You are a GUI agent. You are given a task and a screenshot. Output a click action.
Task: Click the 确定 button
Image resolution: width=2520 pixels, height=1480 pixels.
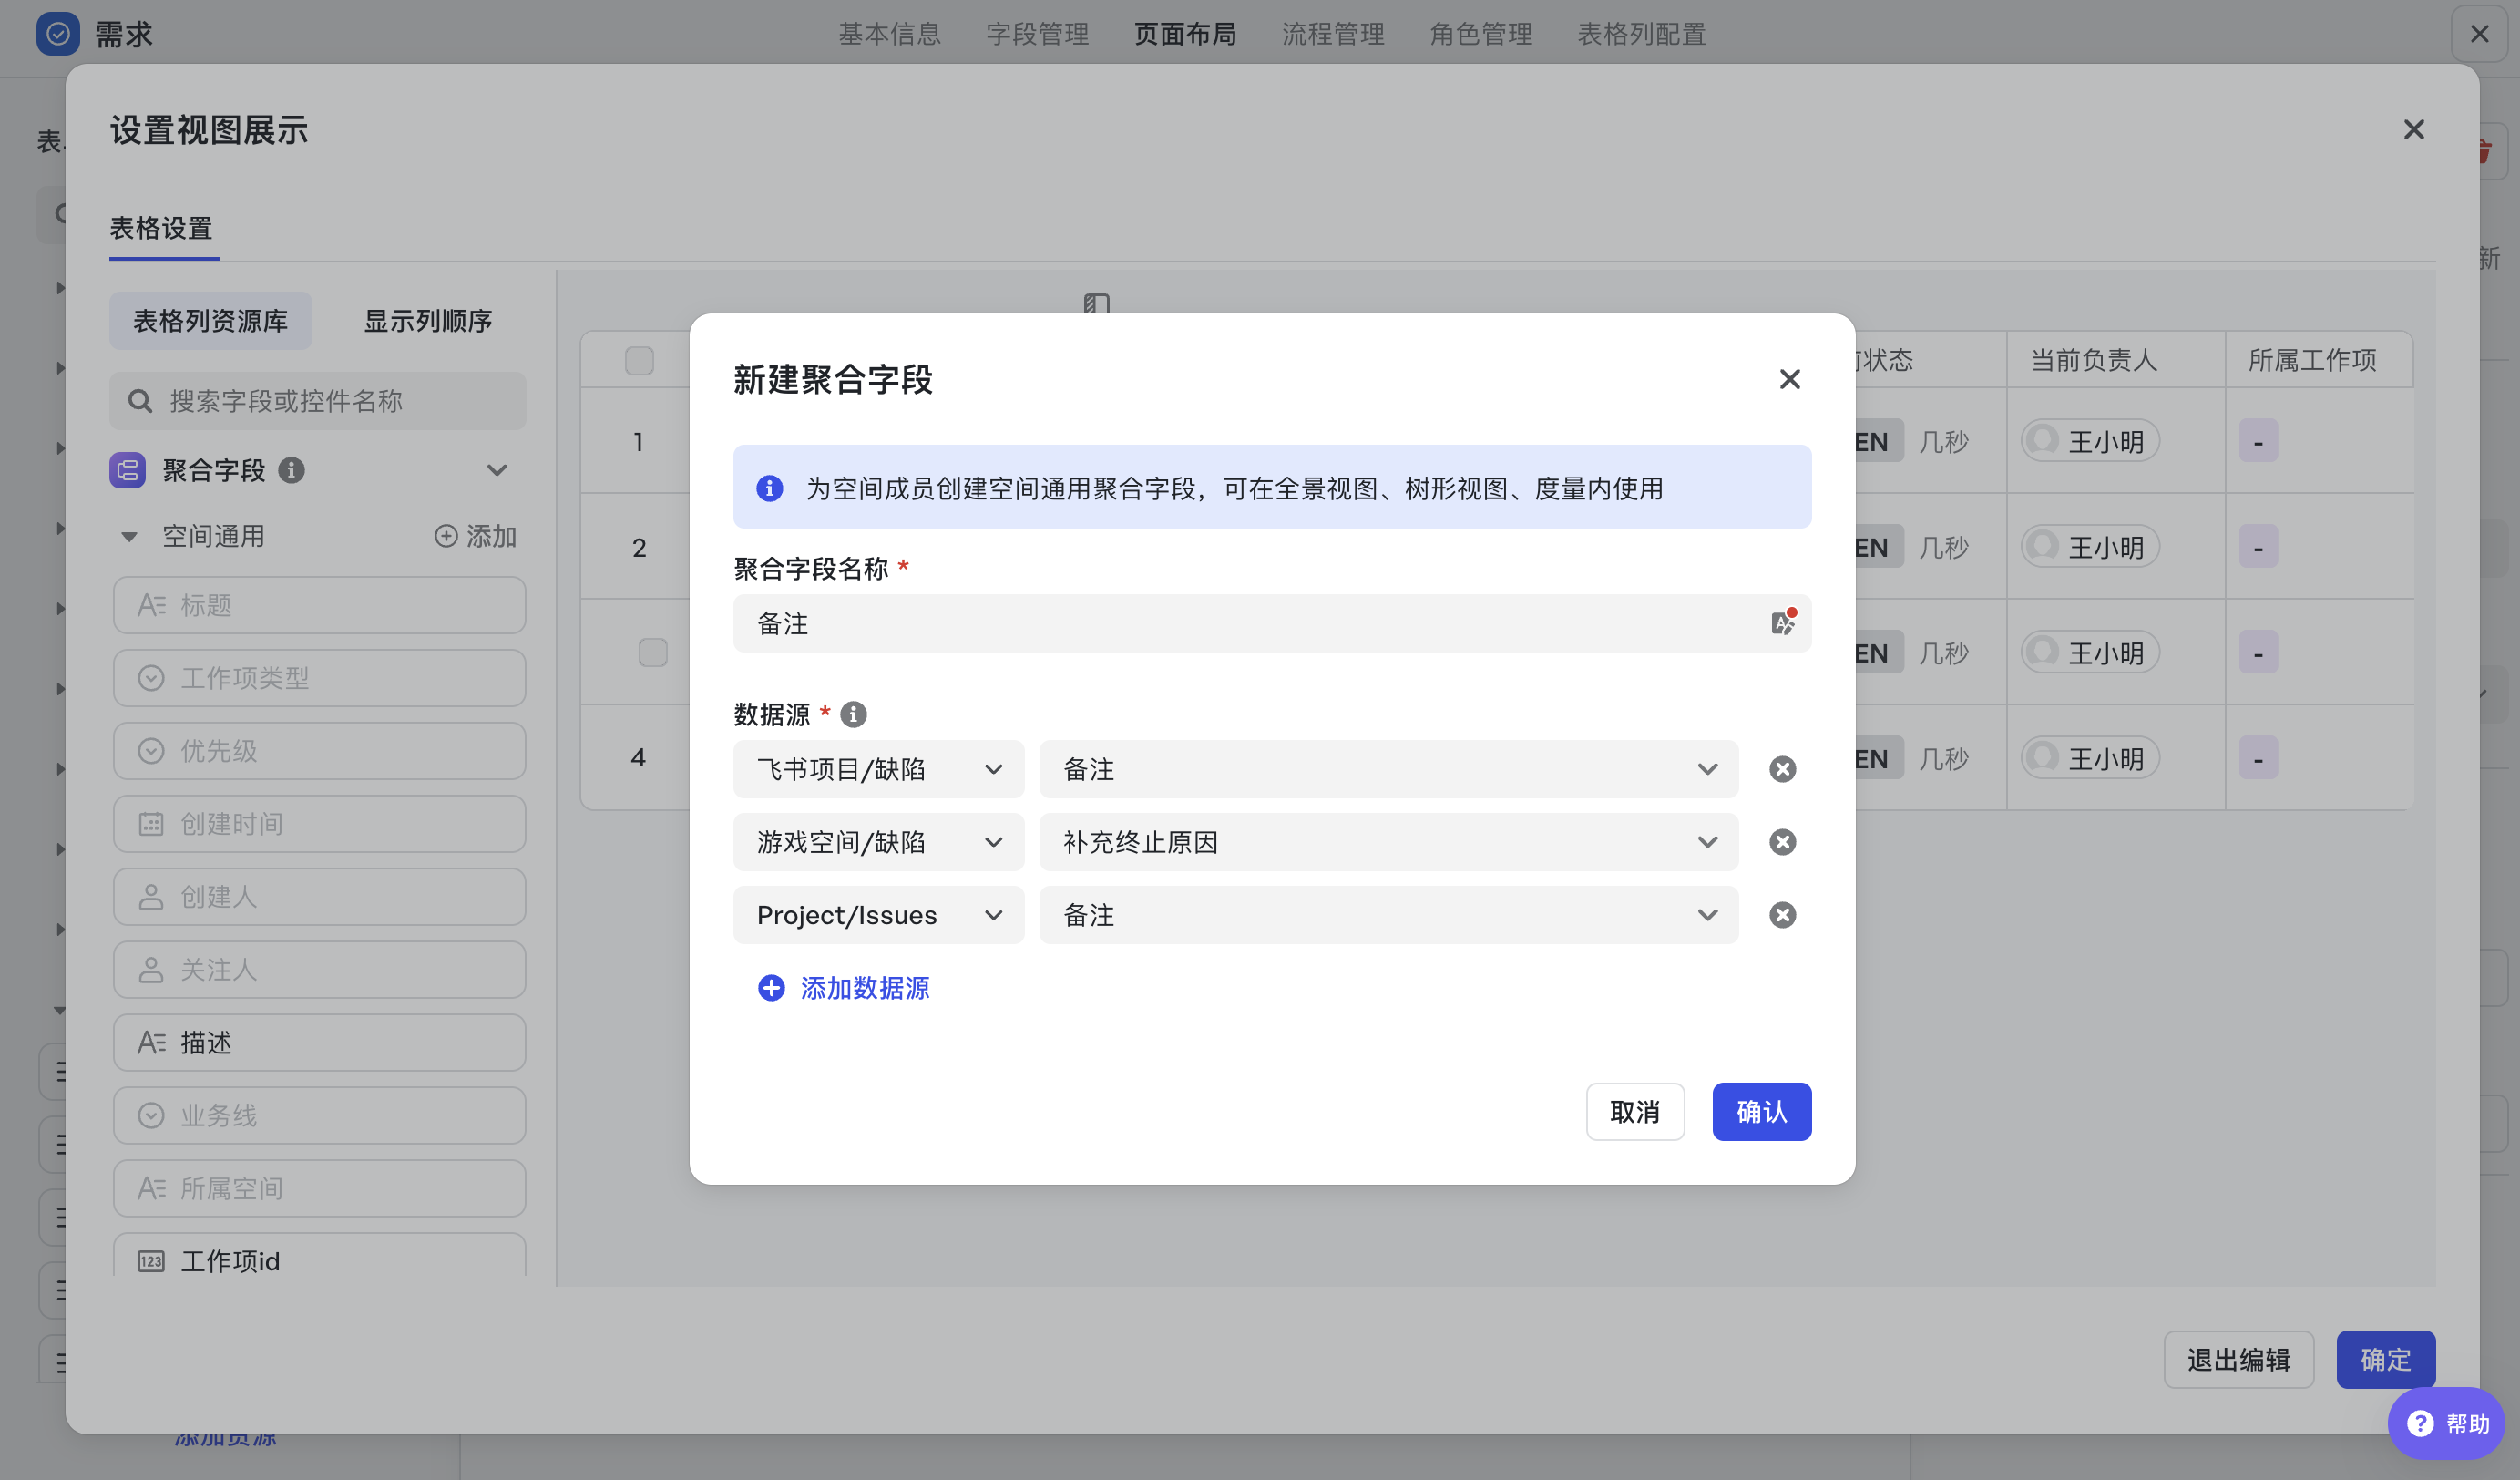coord(2386,1360)
